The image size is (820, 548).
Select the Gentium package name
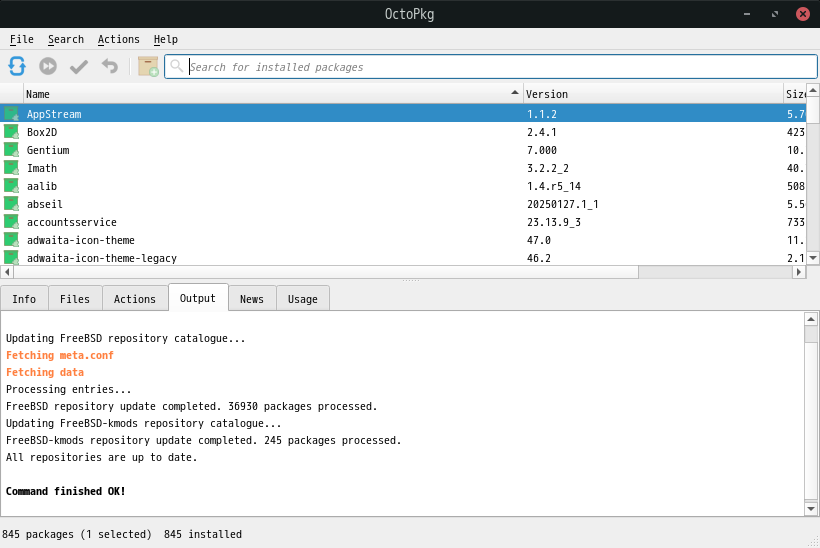[x=48, y=150]
